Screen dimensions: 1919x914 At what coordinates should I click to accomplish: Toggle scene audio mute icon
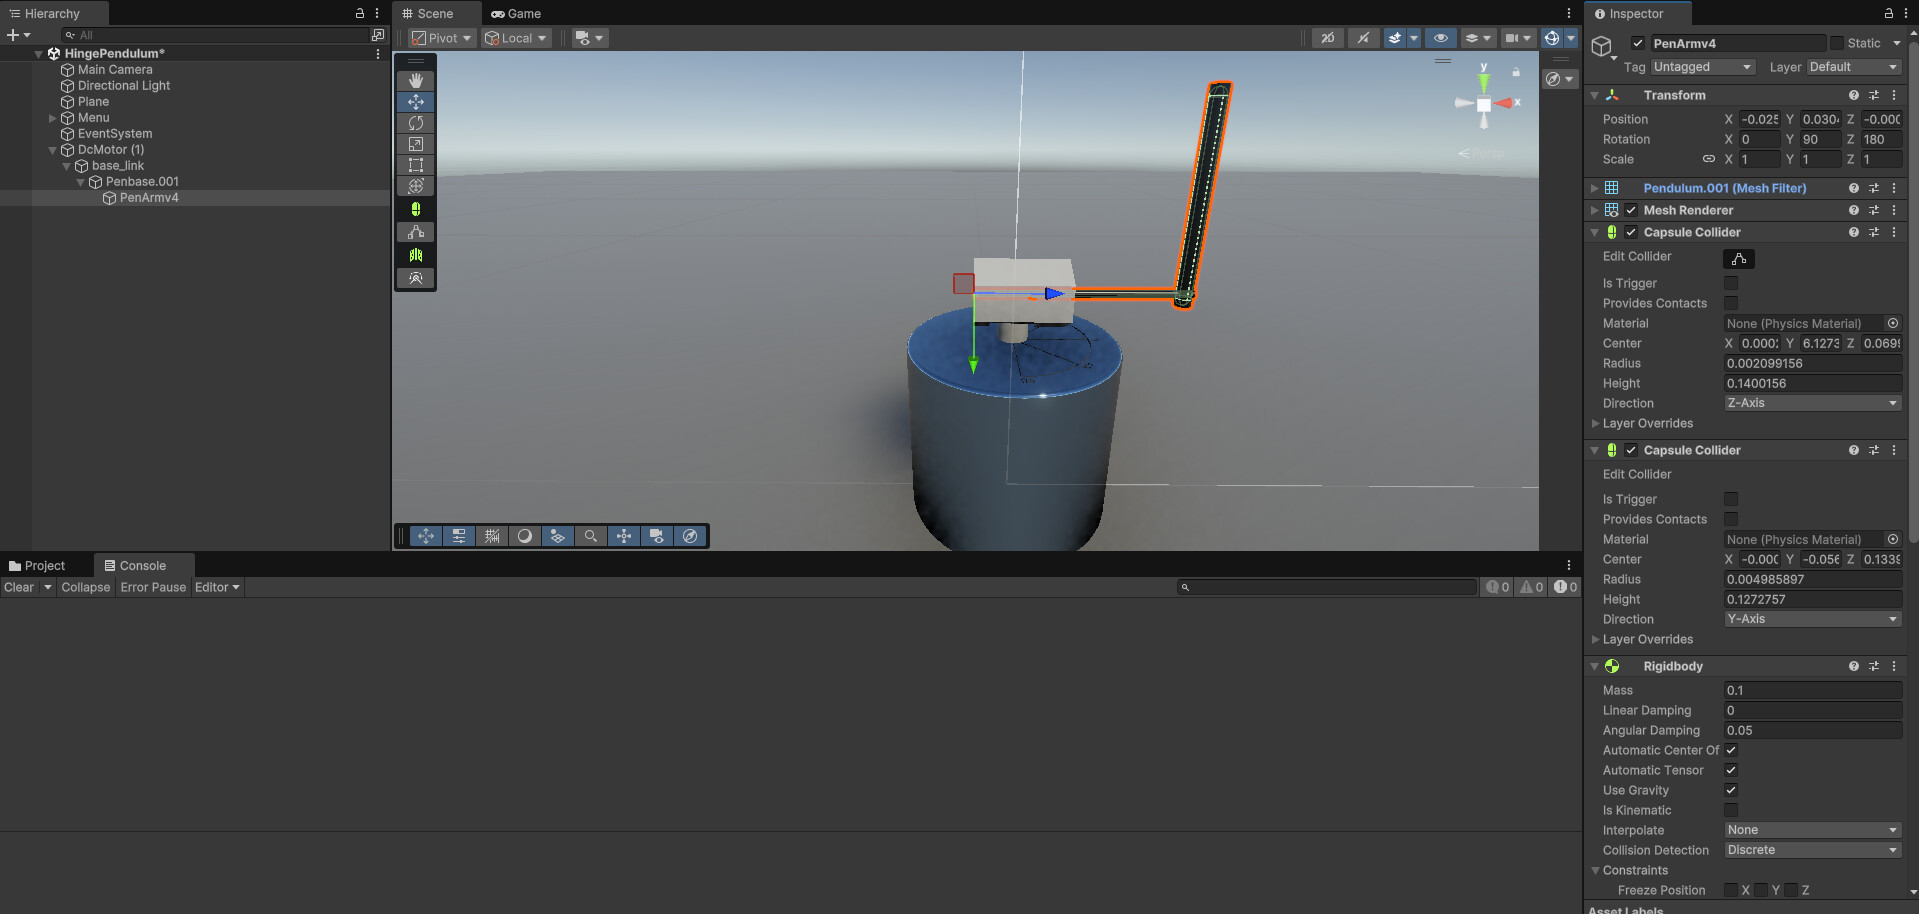pyautogui.click(x=1363, y=38)
